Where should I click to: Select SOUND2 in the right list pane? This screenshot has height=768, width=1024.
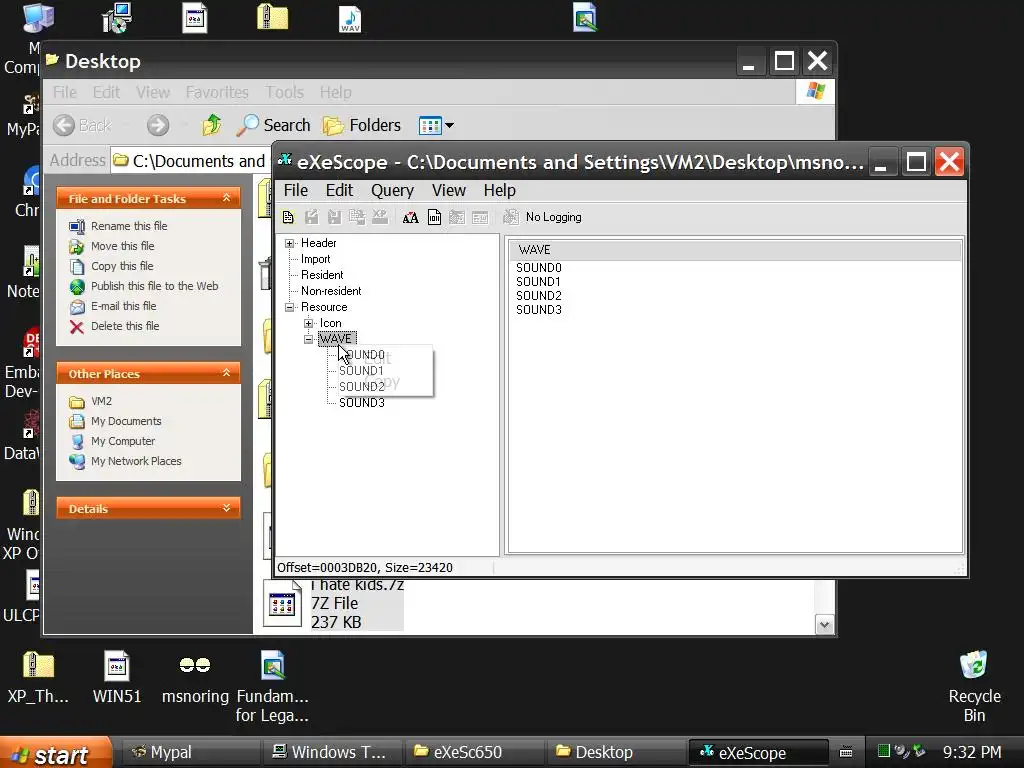(x=539, y=296)
